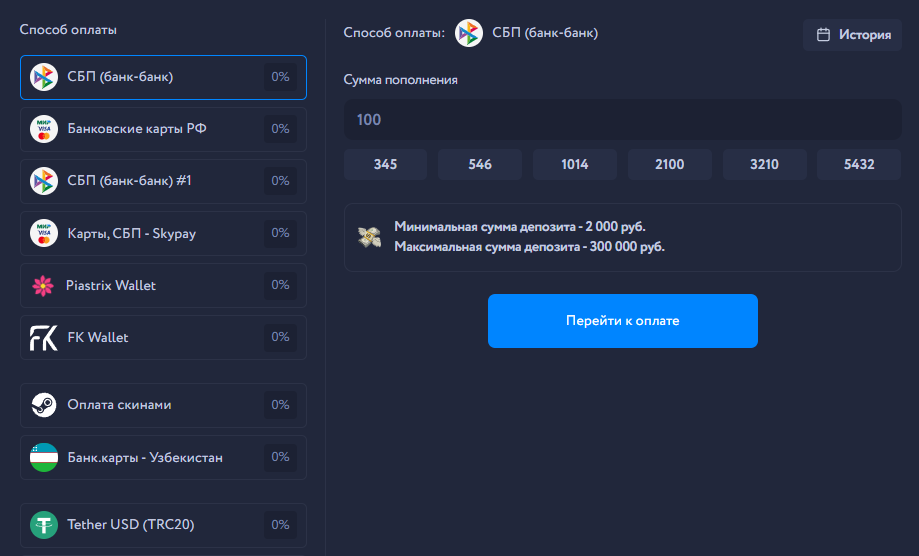Click the Uzbekistan flag icon
Screen dimensions: 919x556
click(x=44, y=457)
